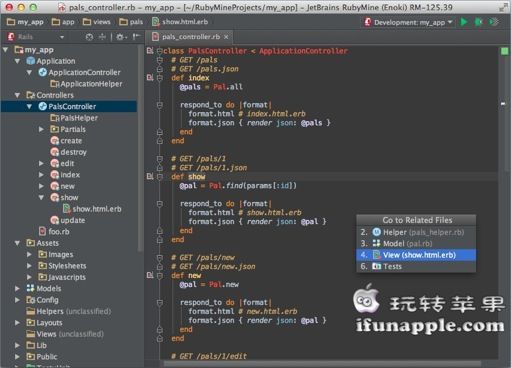Select ApplicationHelper in project tree
The image size is (511, 368).
[86, 84]
